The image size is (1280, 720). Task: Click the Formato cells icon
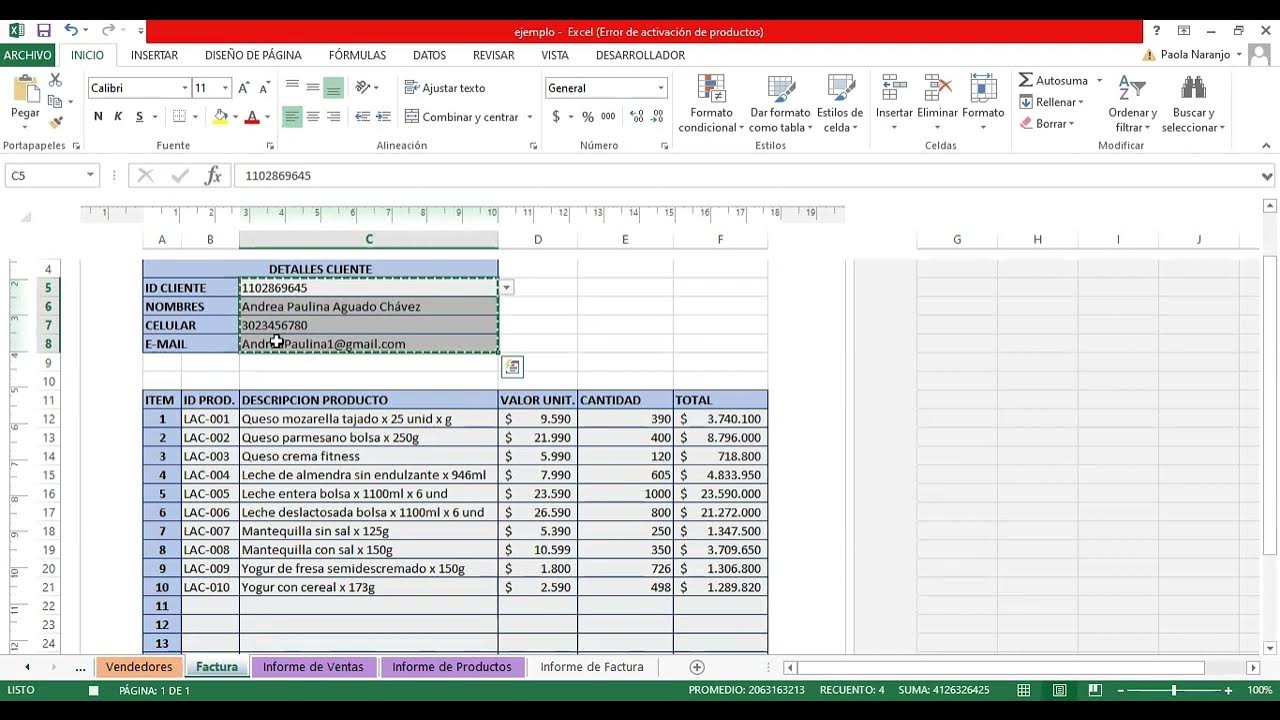tap(983, 88)
